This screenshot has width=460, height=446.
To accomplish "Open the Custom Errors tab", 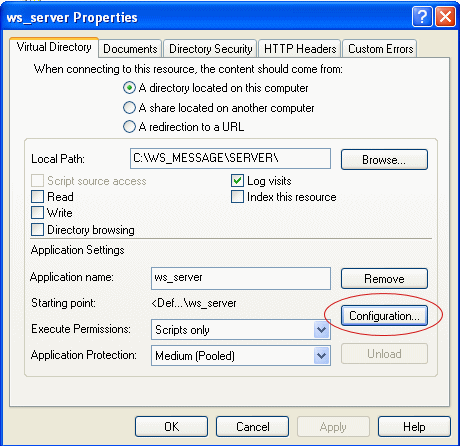I will 380,49.
